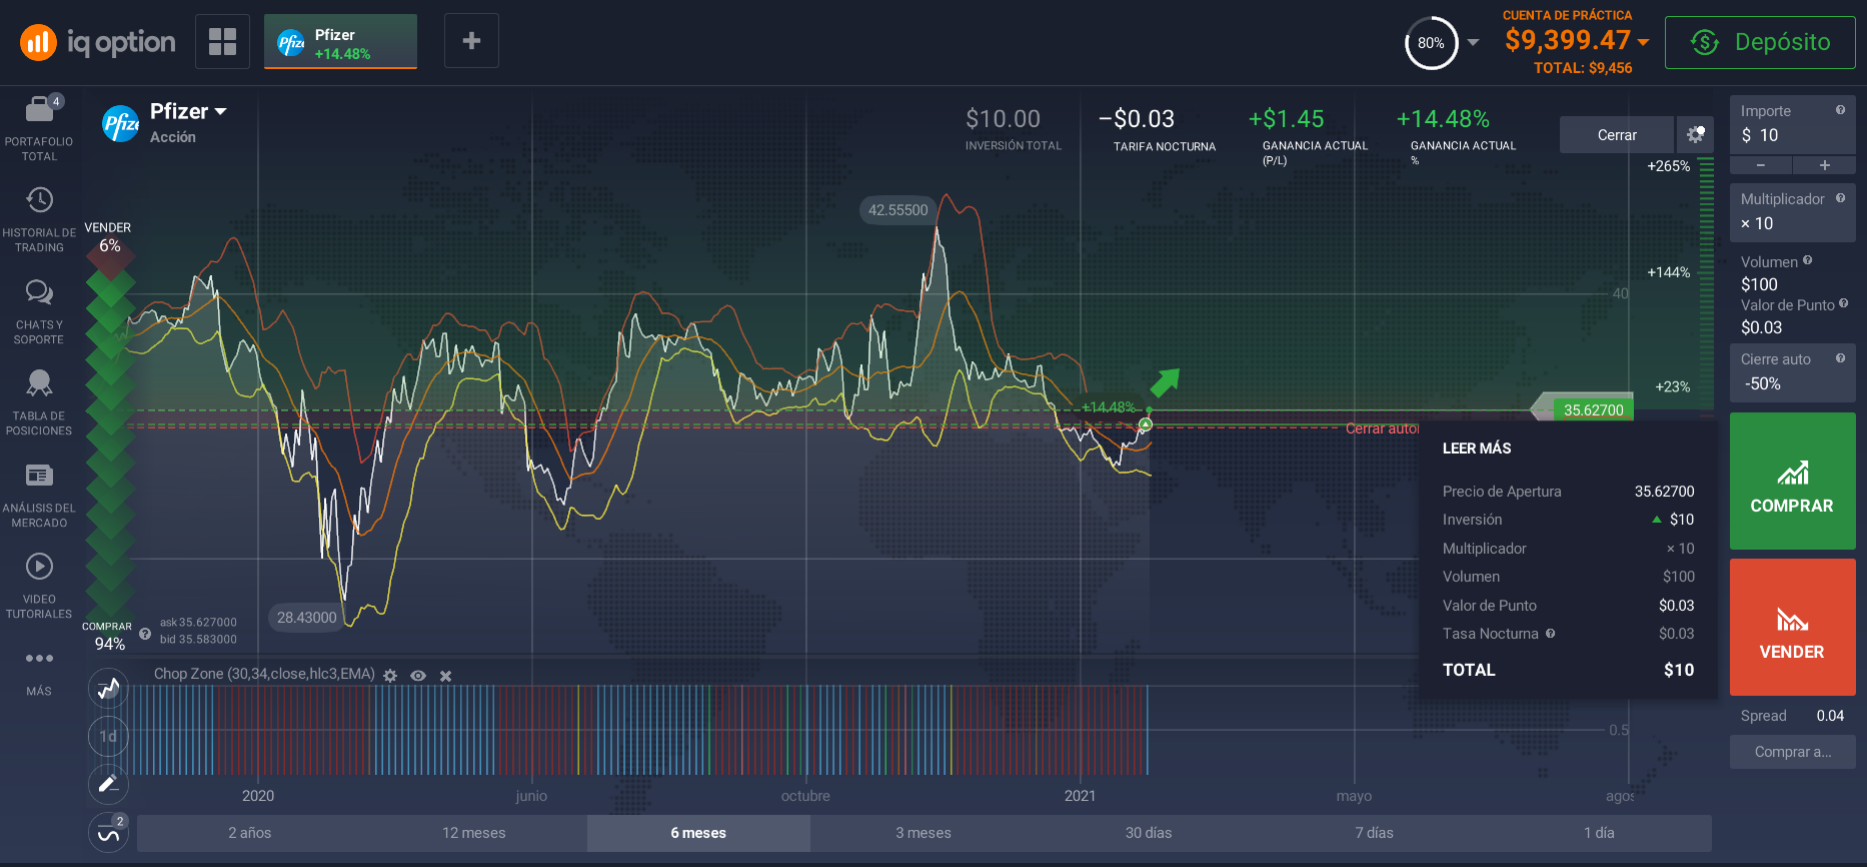Select the 6 meses time range

click(x=698, y=833)
